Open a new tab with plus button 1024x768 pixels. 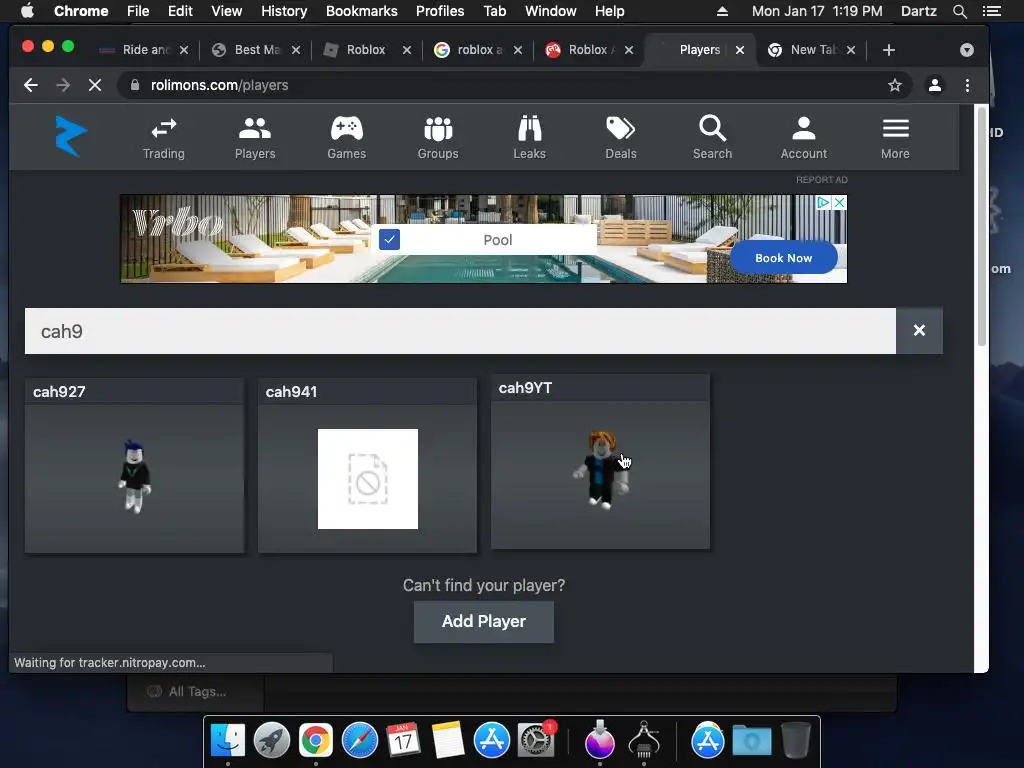[889, 50]
